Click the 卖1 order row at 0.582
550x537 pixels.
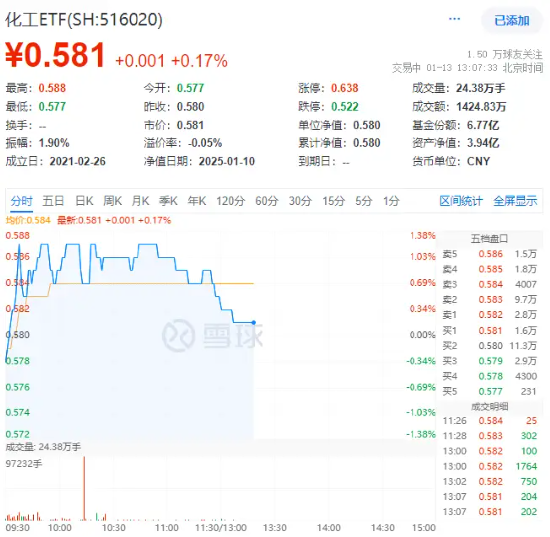[489, 315]
